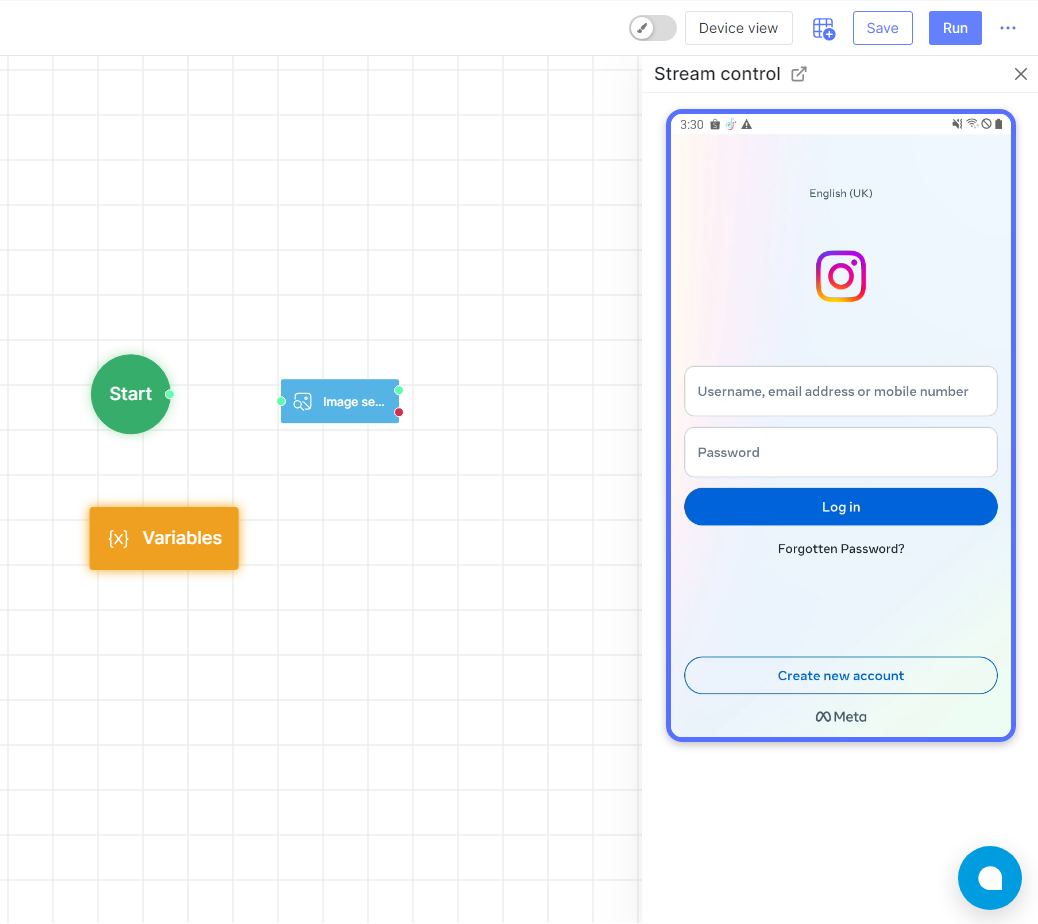Close the Stream control panel
This screenshot has width=1038, height=924.
point(1020,73)
